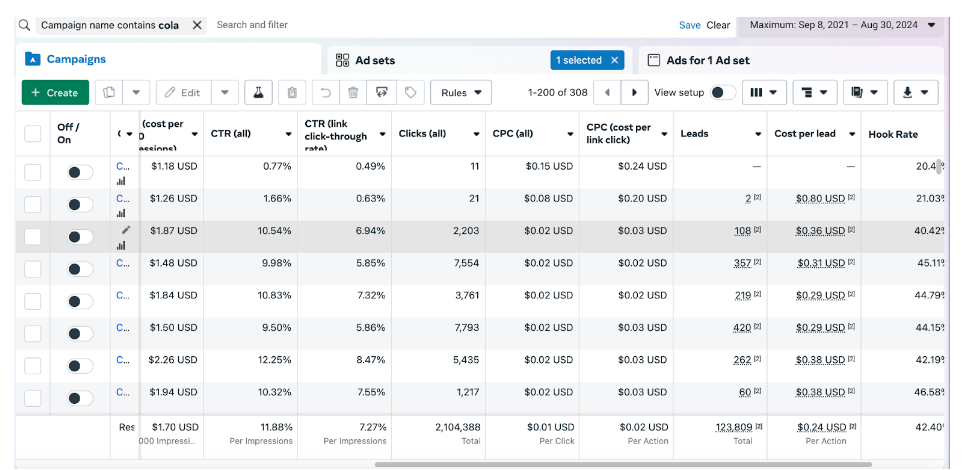Open the Breakdown dropdown

click(x=815, y=93)
